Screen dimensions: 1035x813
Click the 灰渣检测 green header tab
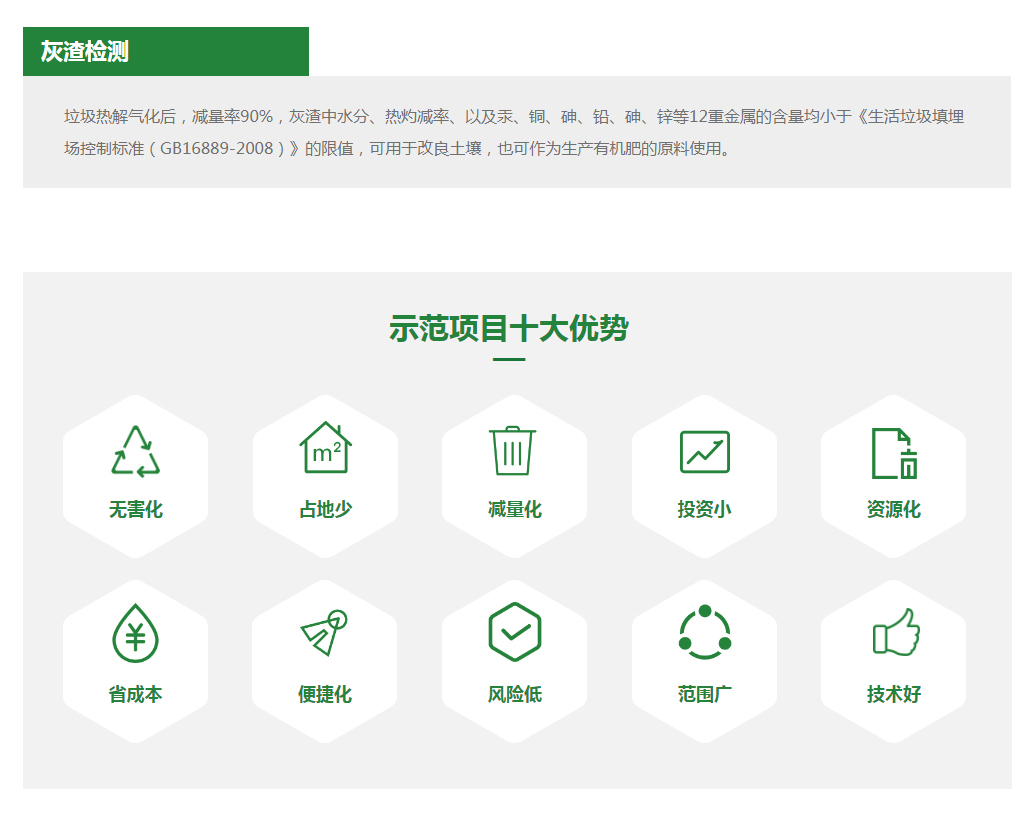(166, 52)
